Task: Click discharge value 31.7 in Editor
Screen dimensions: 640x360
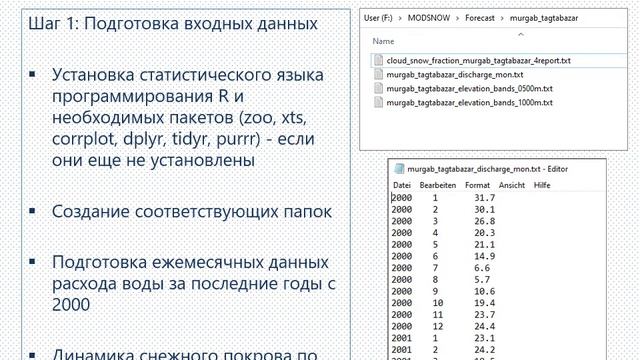Action: pos(484,198)
